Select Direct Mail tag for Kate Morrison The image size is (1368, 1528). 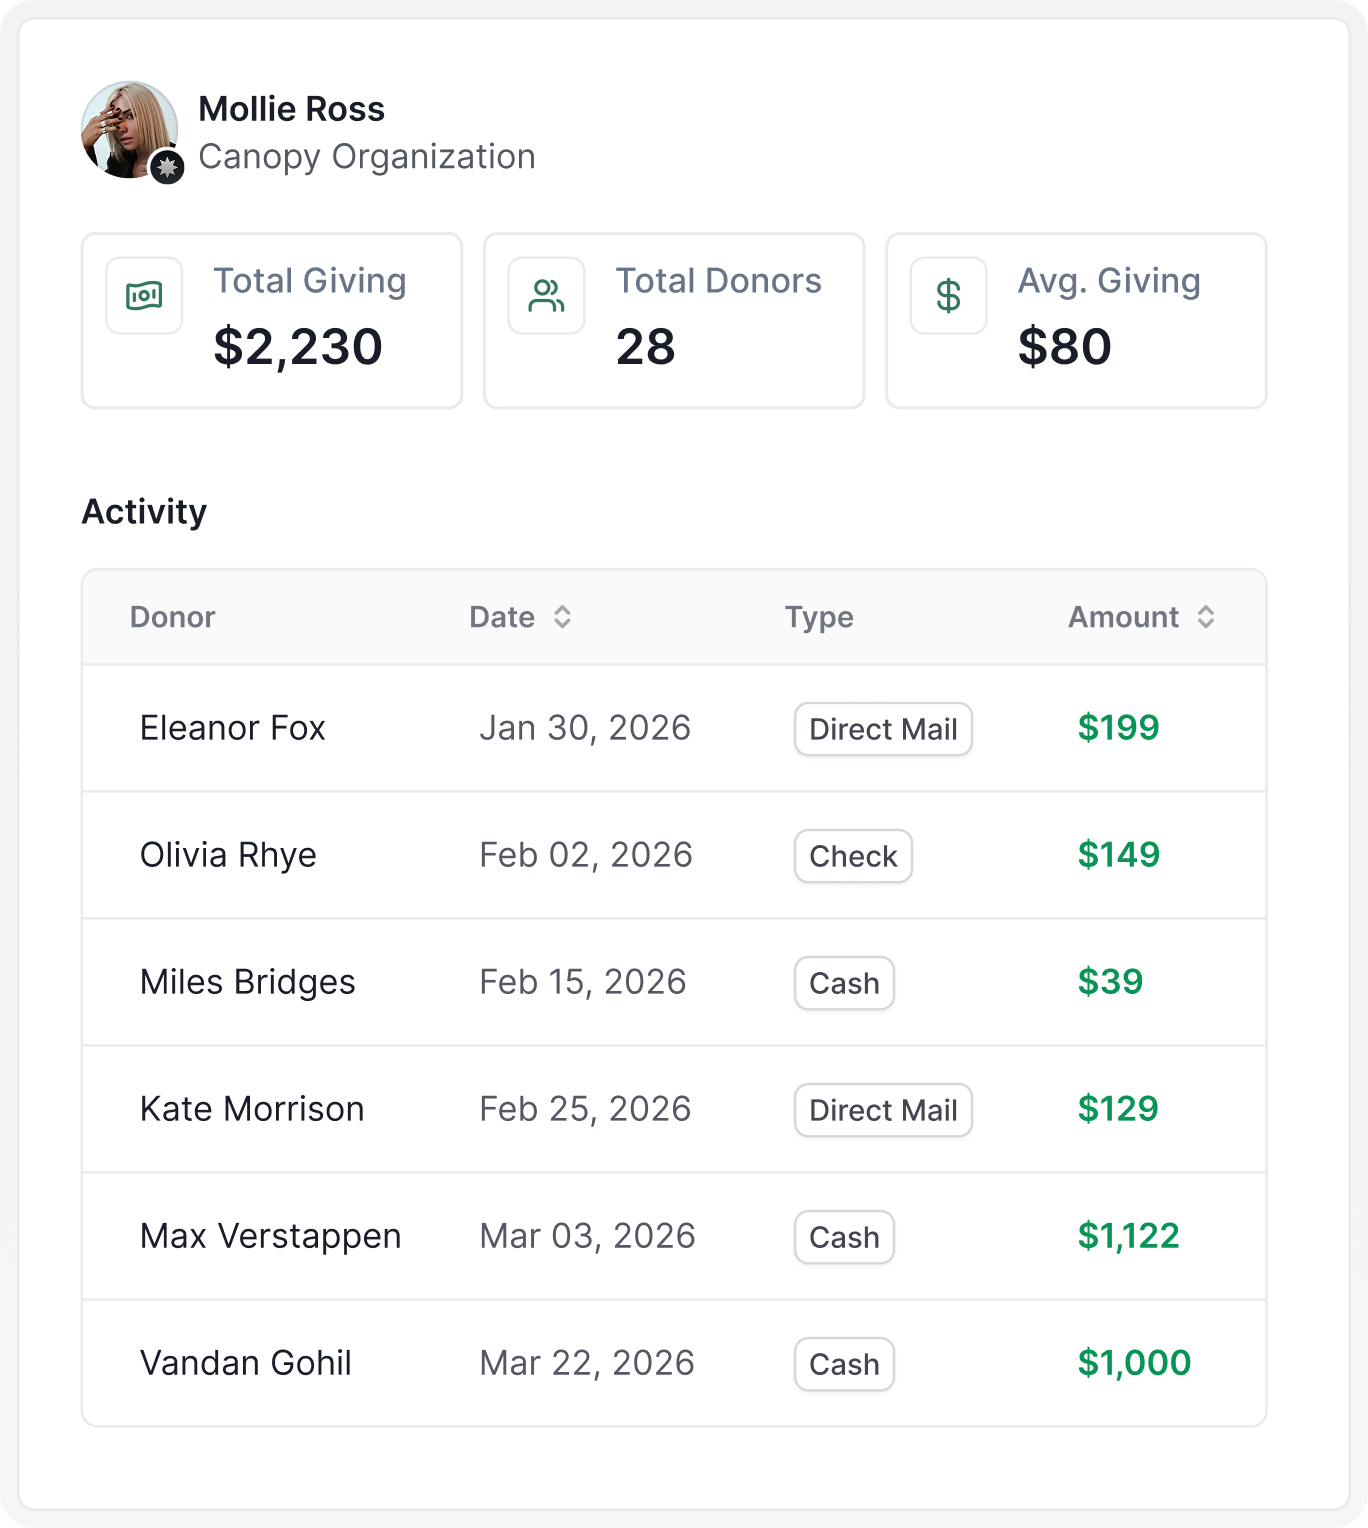pyautogui.click(x=883, y=1110)
